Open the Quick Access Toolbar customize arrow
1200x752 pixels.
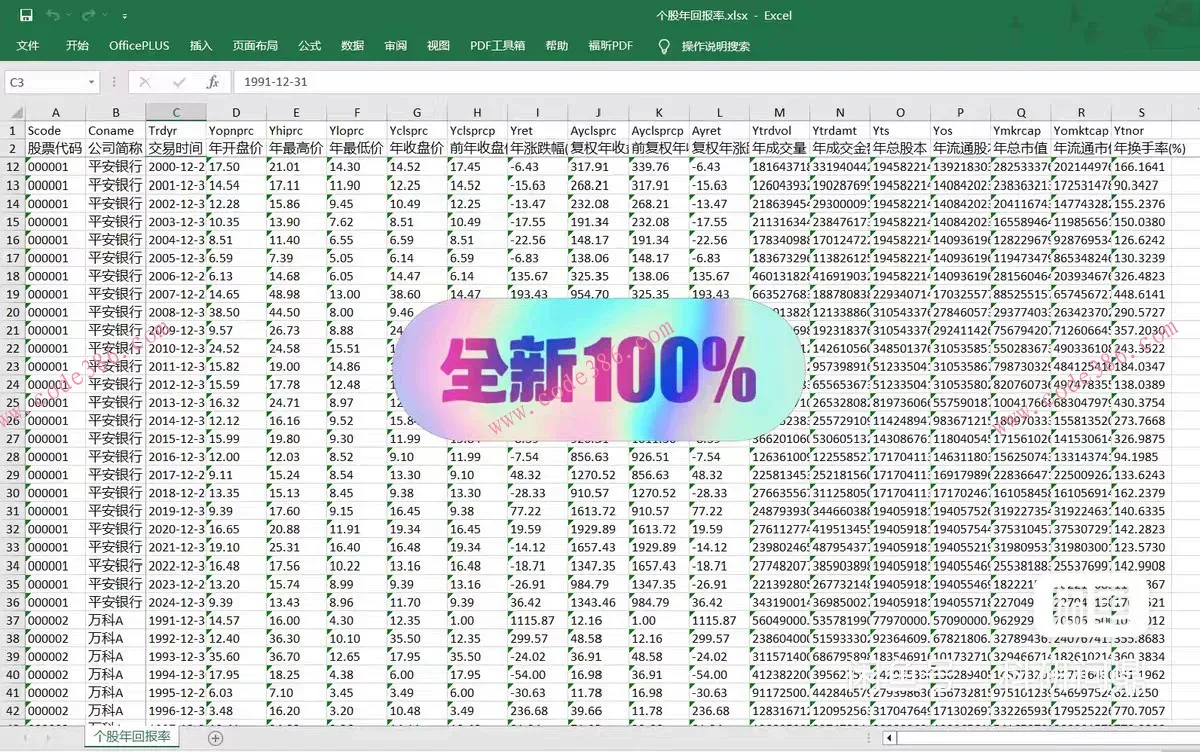(x=124, y=16)
